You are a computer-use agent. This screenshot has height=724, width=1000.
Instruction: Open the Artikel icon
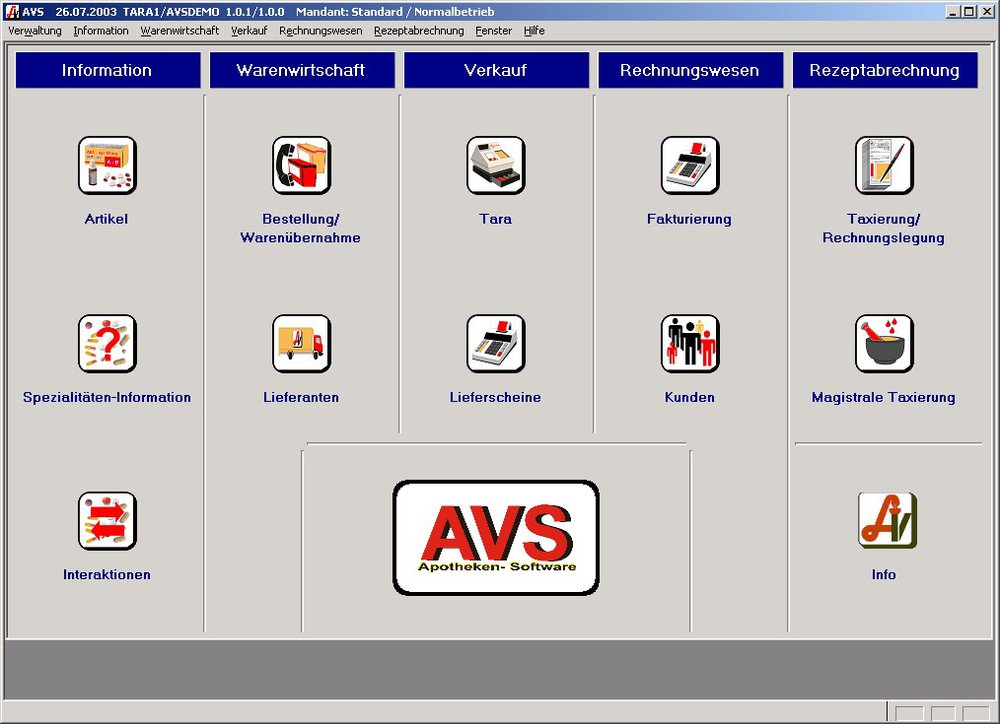(107, 165)
